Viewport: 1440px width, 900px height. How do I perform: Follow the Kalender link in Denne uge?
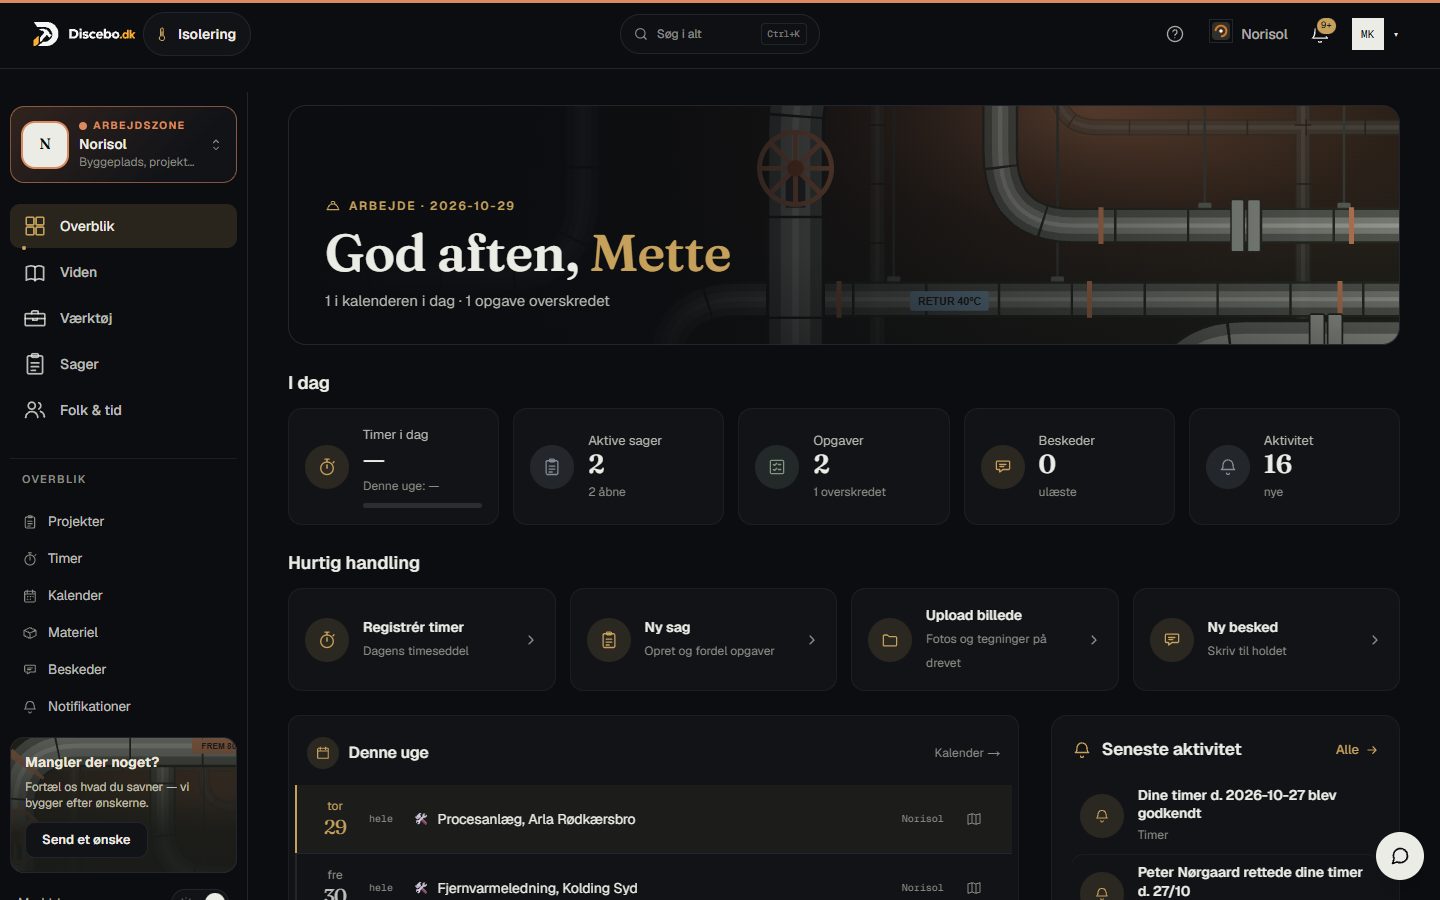[967, 753]
